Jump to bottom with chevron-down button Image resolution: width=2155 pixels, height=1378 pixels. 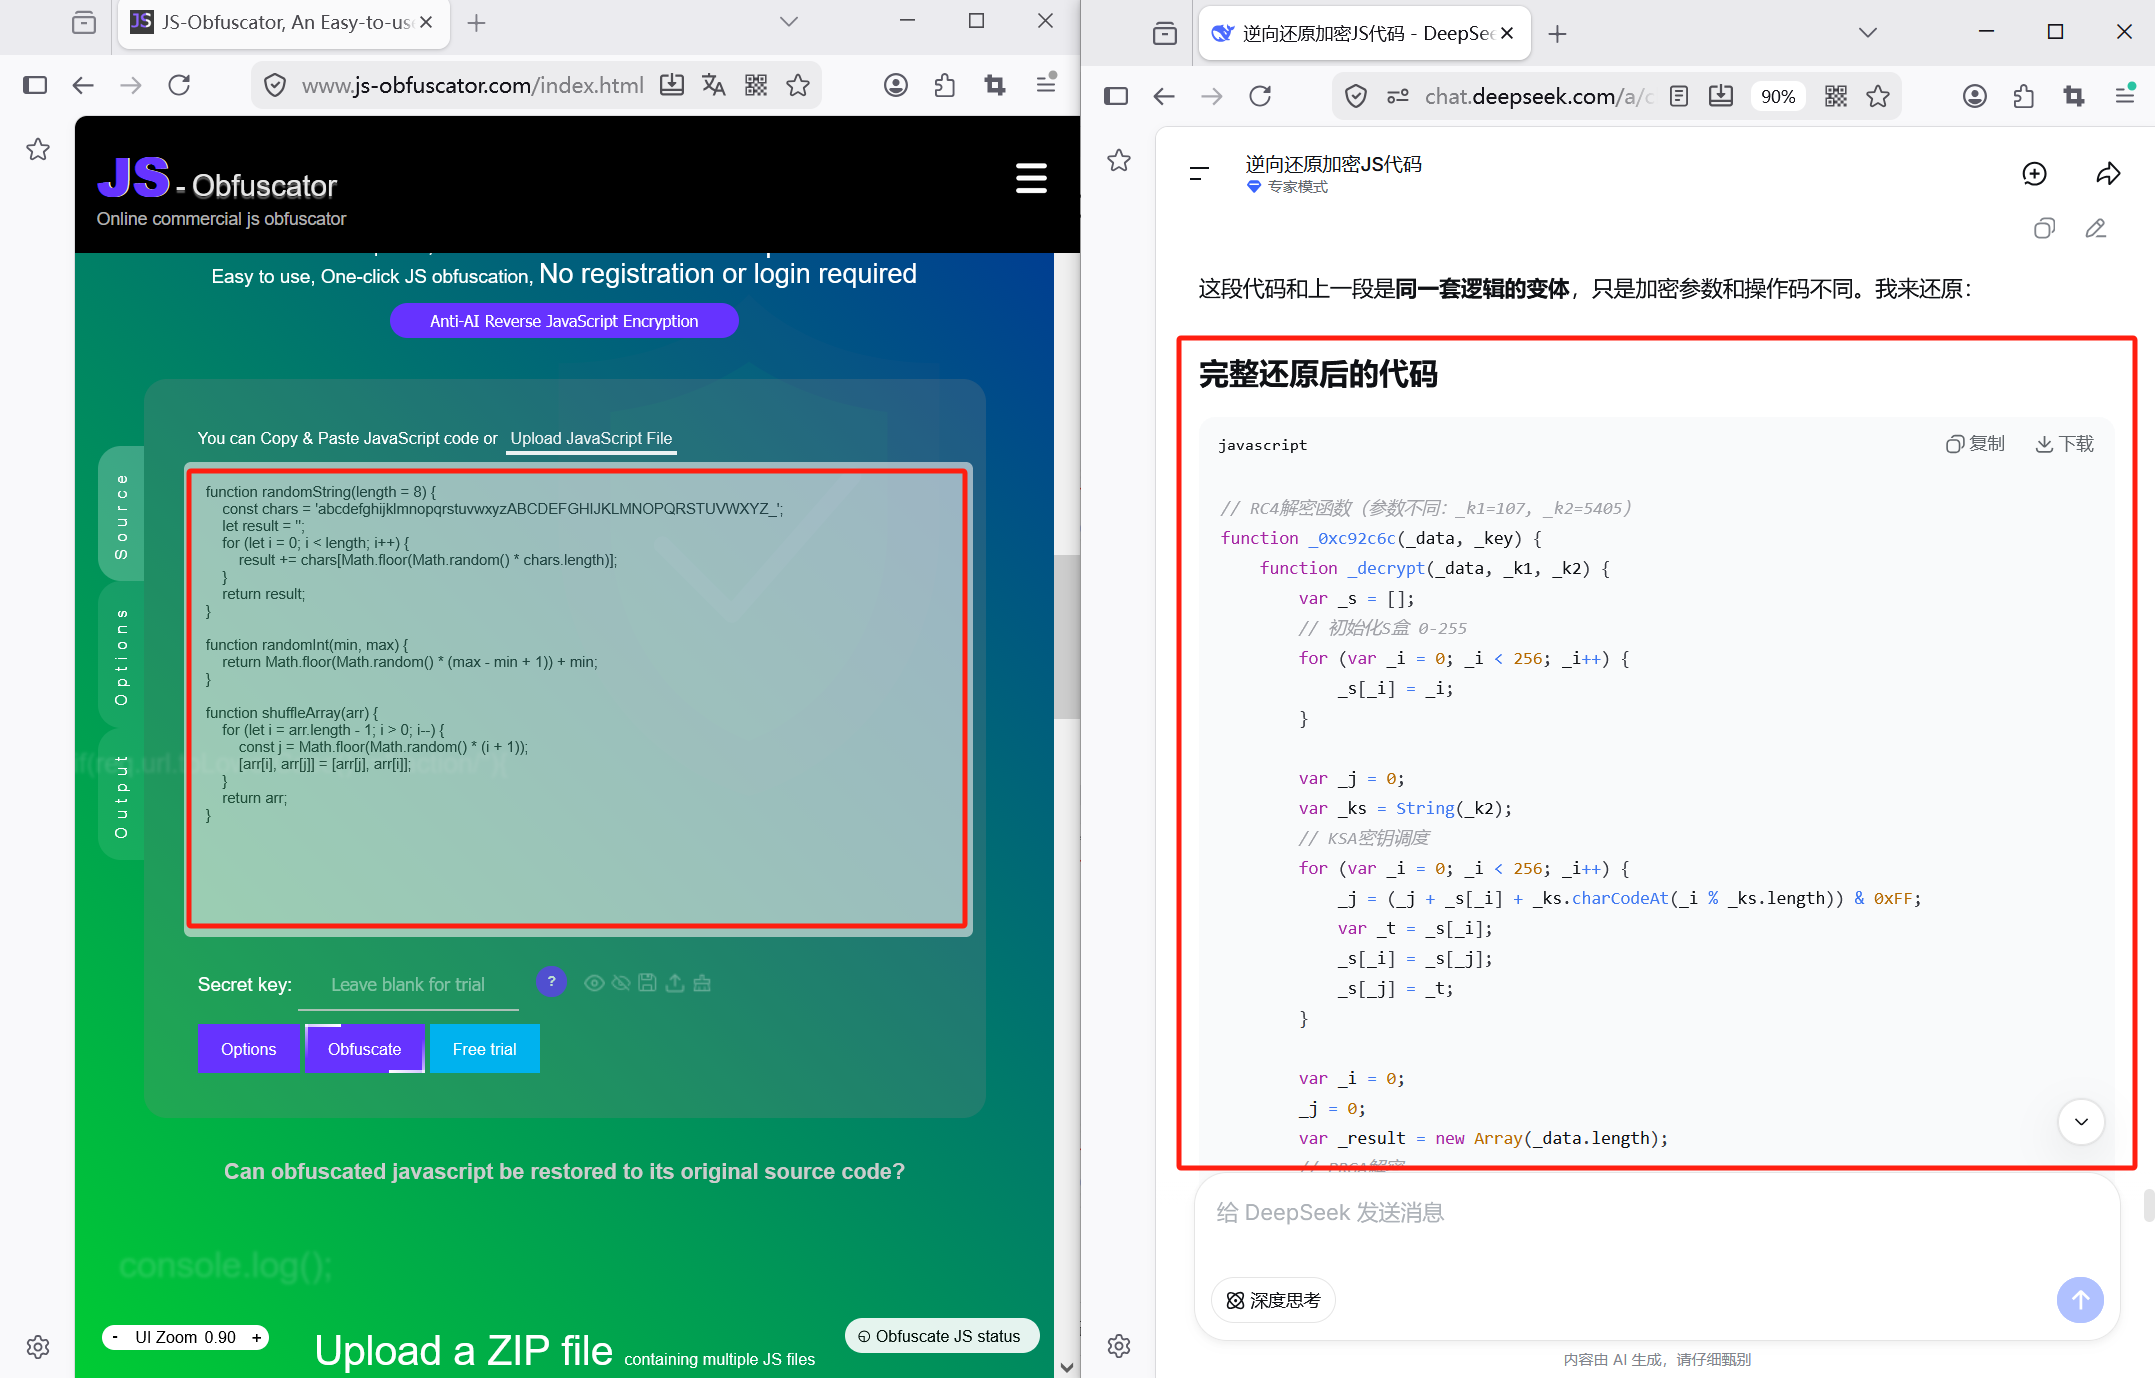[2081, 1121]
